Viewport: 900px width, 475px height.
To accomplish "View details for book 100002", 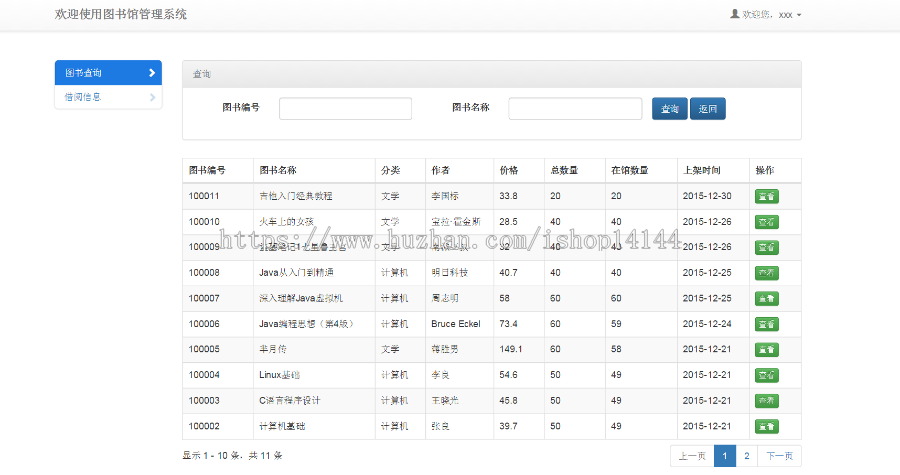I will [767, 426].
